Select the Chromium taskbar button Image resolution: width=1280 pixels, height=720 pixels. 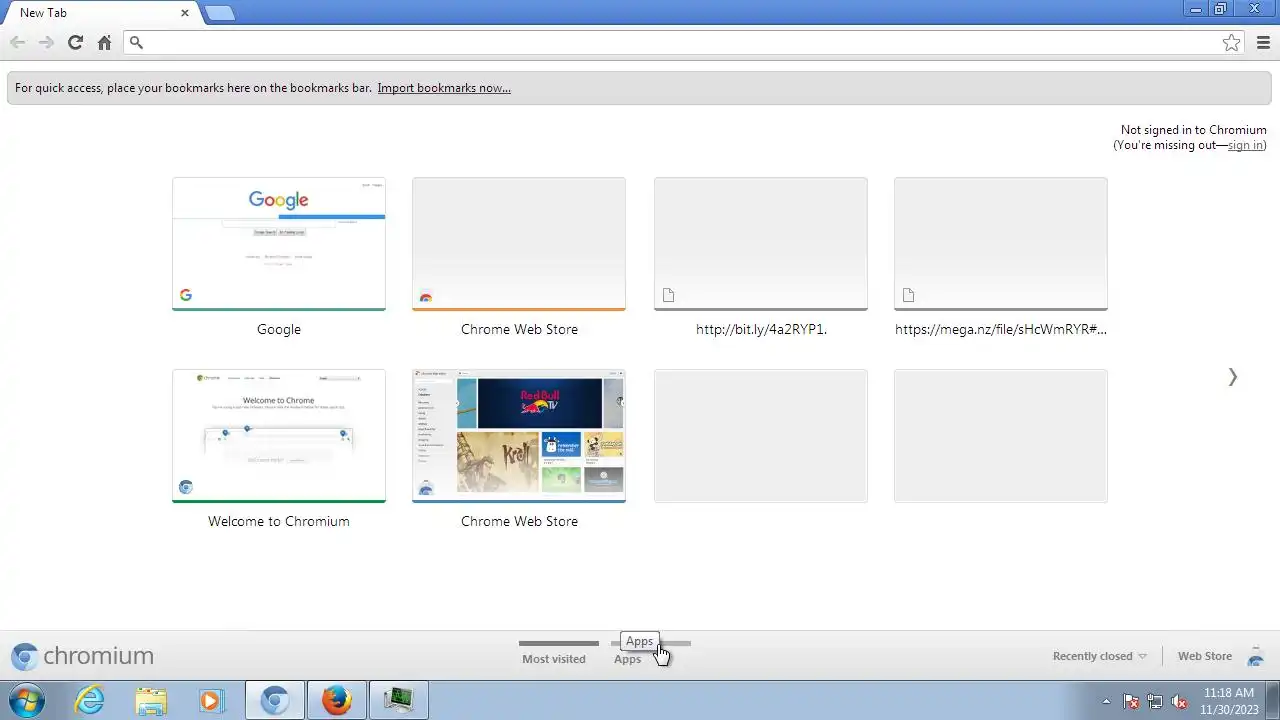[x=275, y=700]
